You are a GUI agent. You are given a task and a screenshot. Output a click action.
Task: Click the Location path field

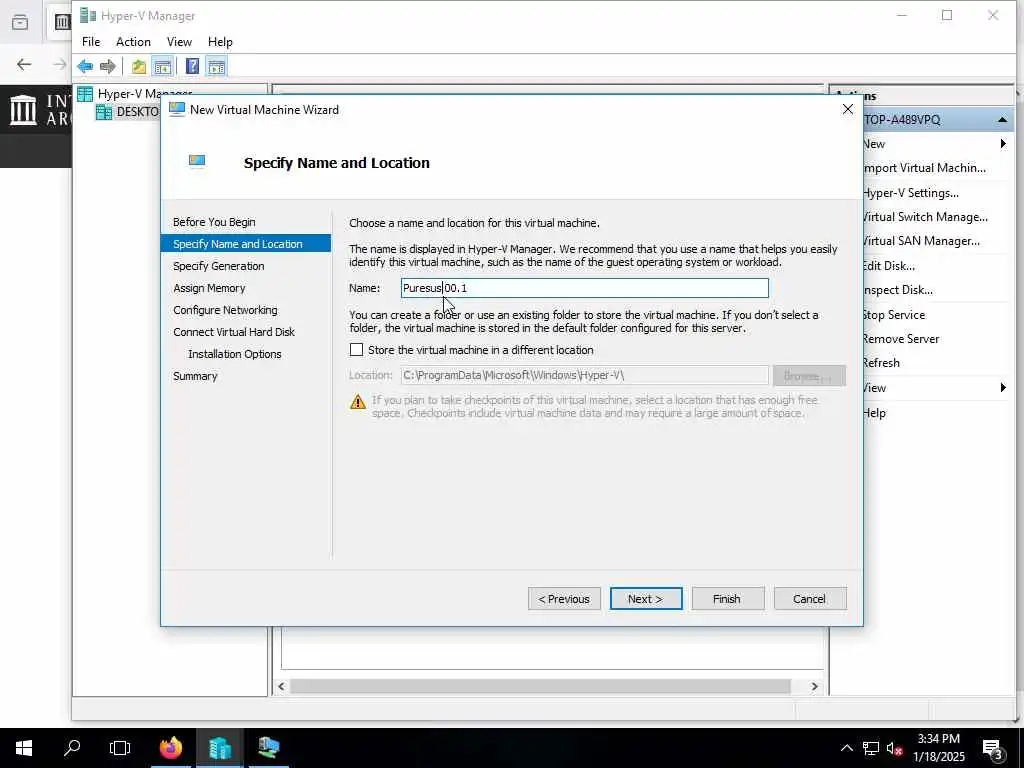(x=584, y=376)
